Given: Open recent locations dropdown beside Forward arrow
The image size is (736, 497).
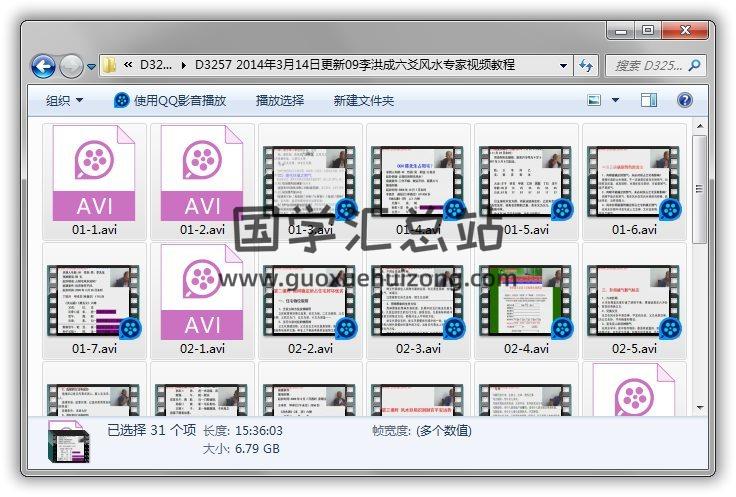Looking at the screenshot, I should 92,67.
